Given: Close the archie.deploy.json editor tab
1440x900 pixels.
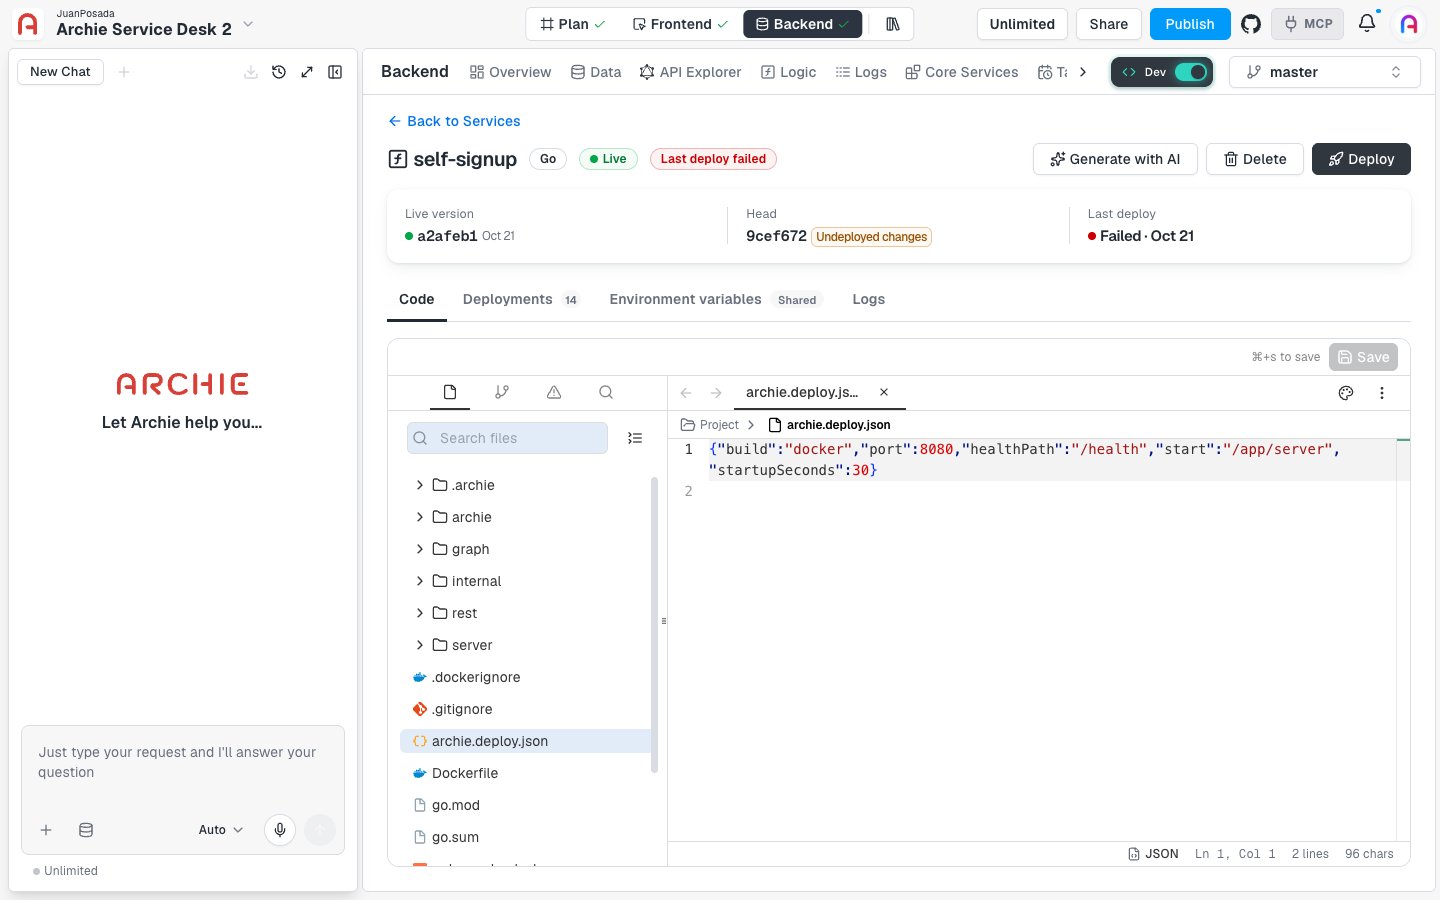Looking at the screenshot, I should click(884, 392).
